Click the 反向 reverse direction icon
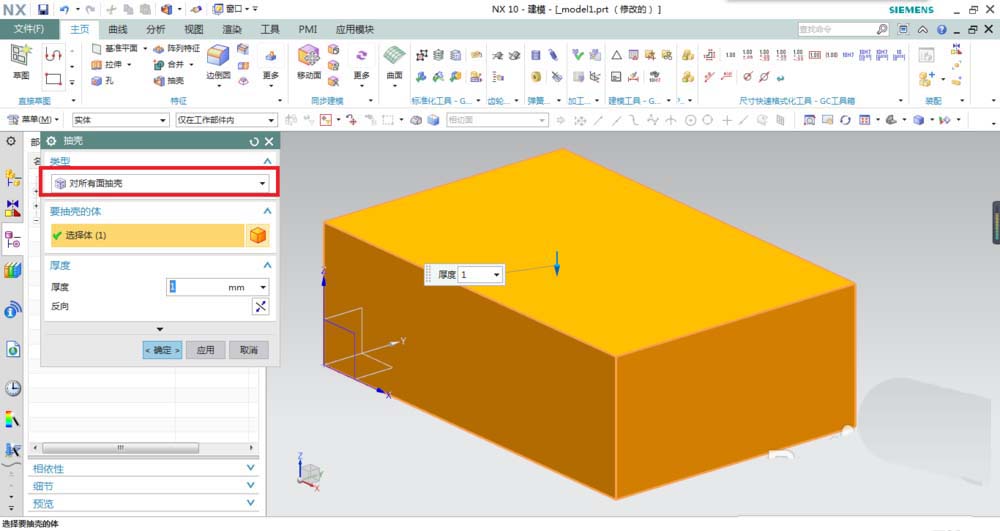 [261, 307]
